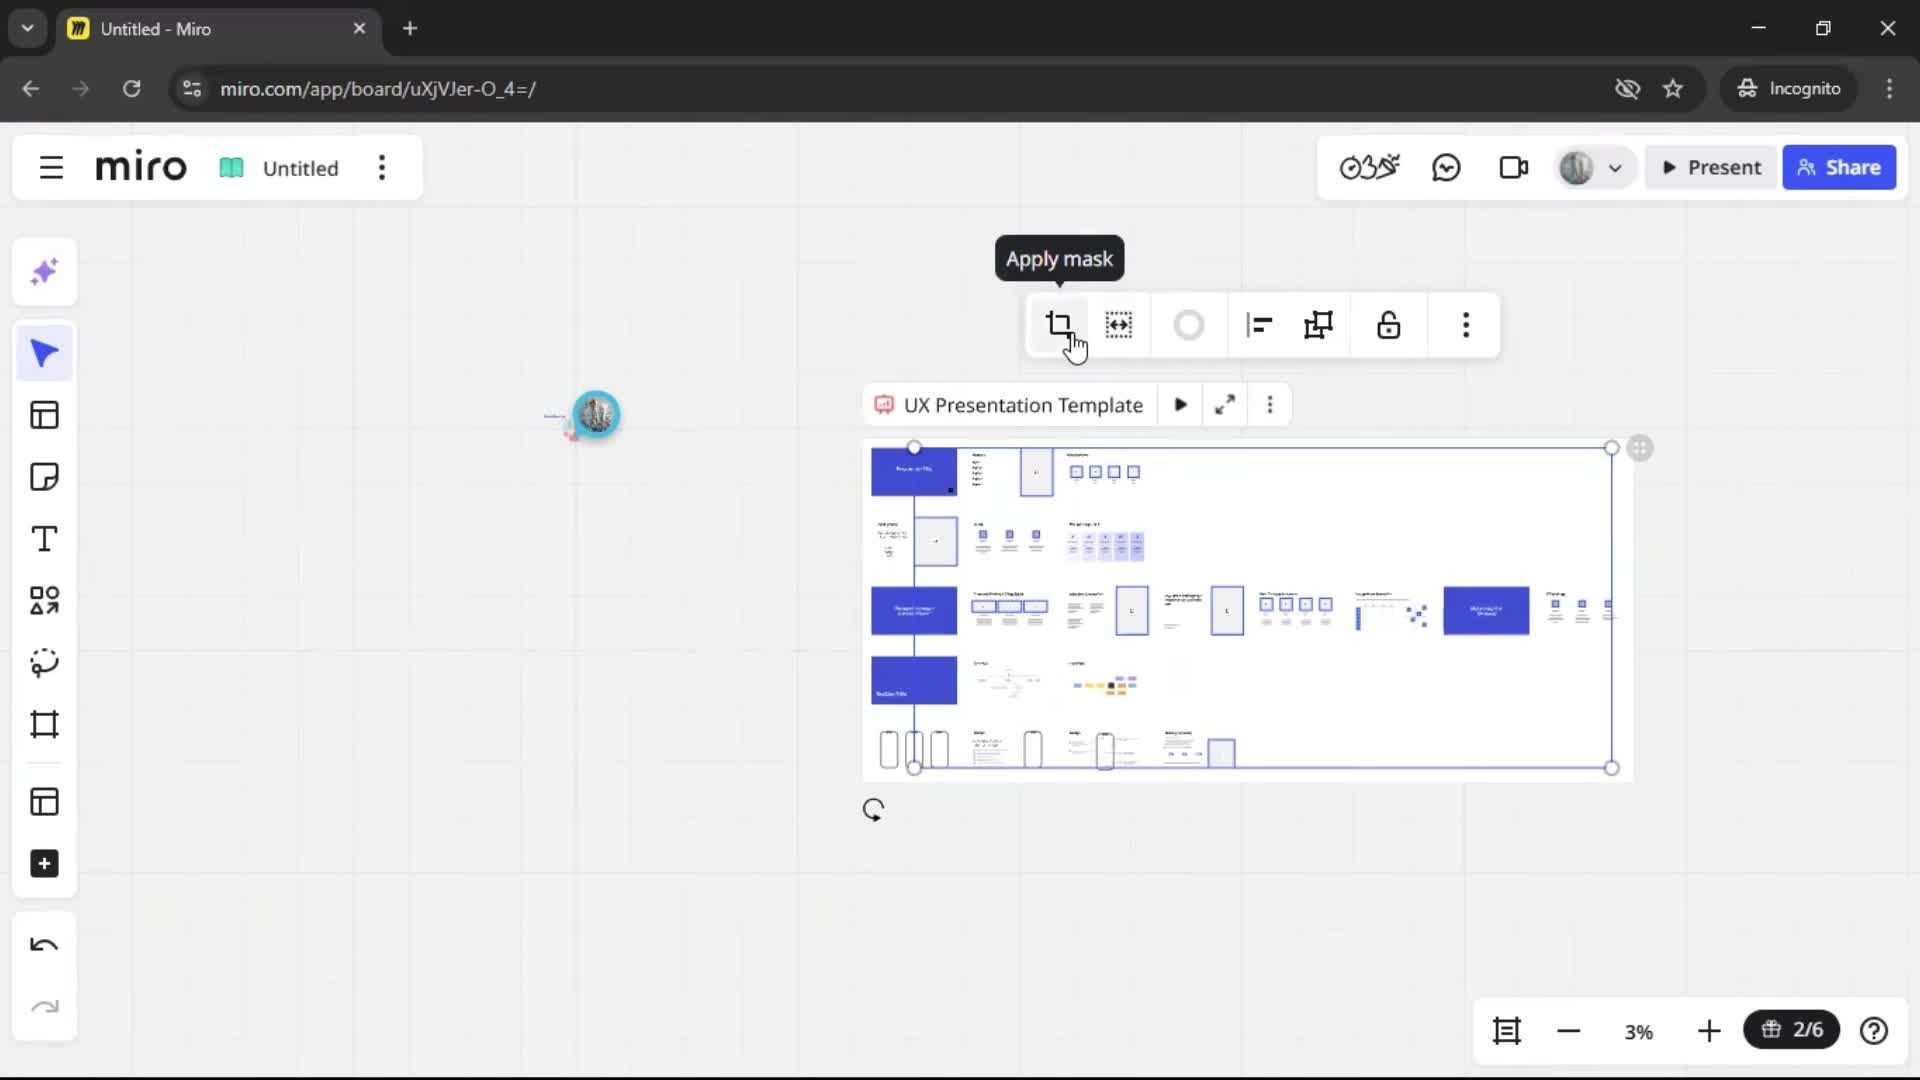Zoom in with the plus button
1920x1080 pixels.
click(x=1709, y=1031)
